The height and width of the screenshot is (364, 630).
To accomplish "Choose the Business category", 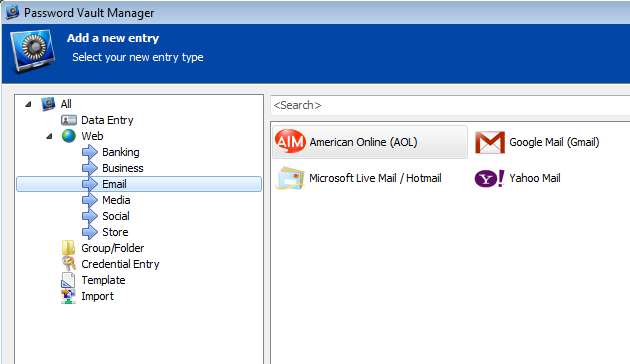I will (123, 168).
